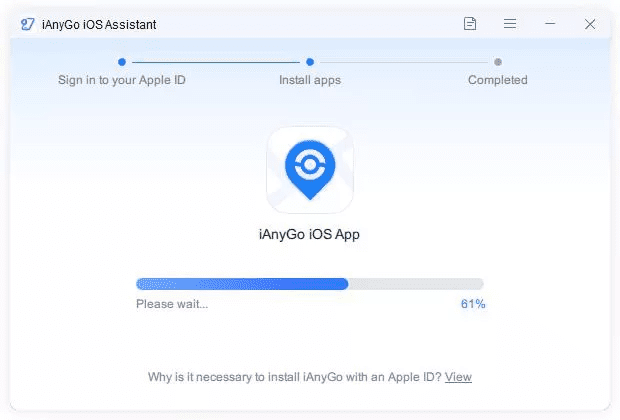Select the Install apps step dot

click(310, 62)
